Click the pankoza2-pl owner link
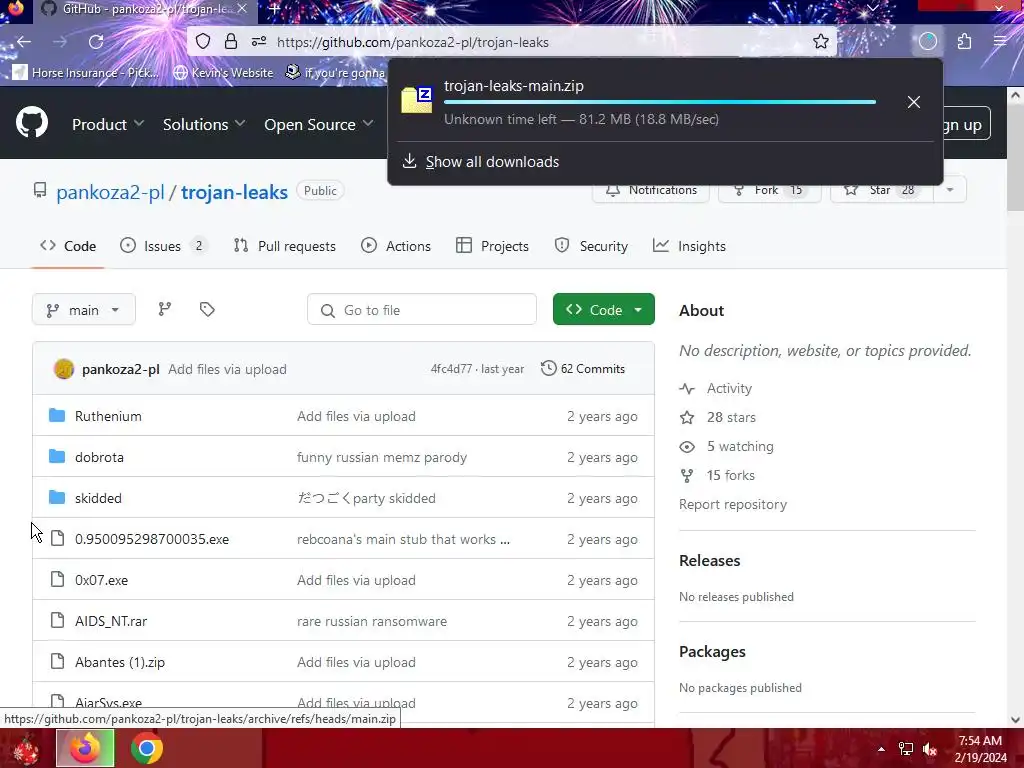Viewport: 1024px width, 768px height. tap(110, 192)
